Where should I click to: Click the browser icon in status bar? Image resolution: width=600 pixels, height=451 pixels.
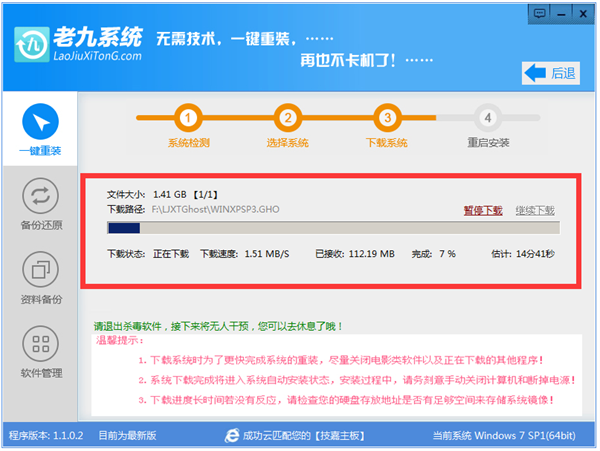232,437
